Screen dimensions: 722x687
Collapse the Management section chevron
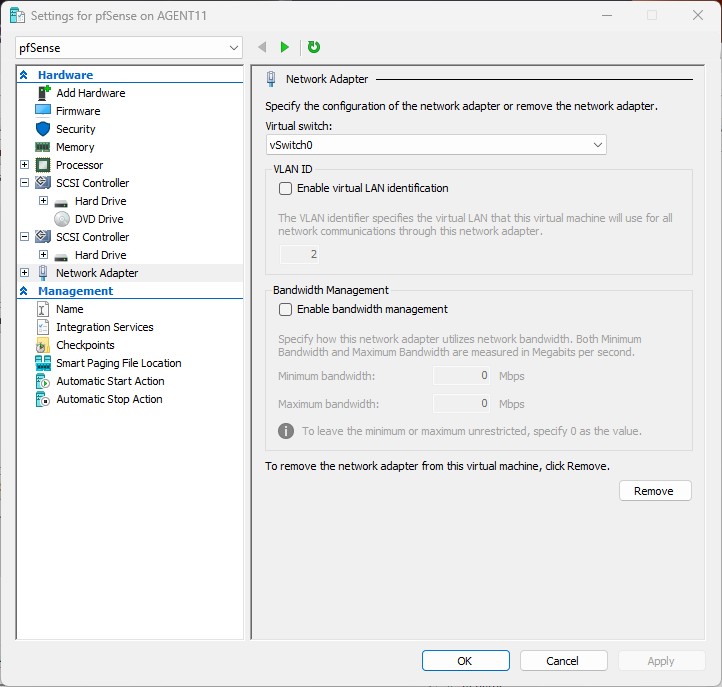pos(24,291)
